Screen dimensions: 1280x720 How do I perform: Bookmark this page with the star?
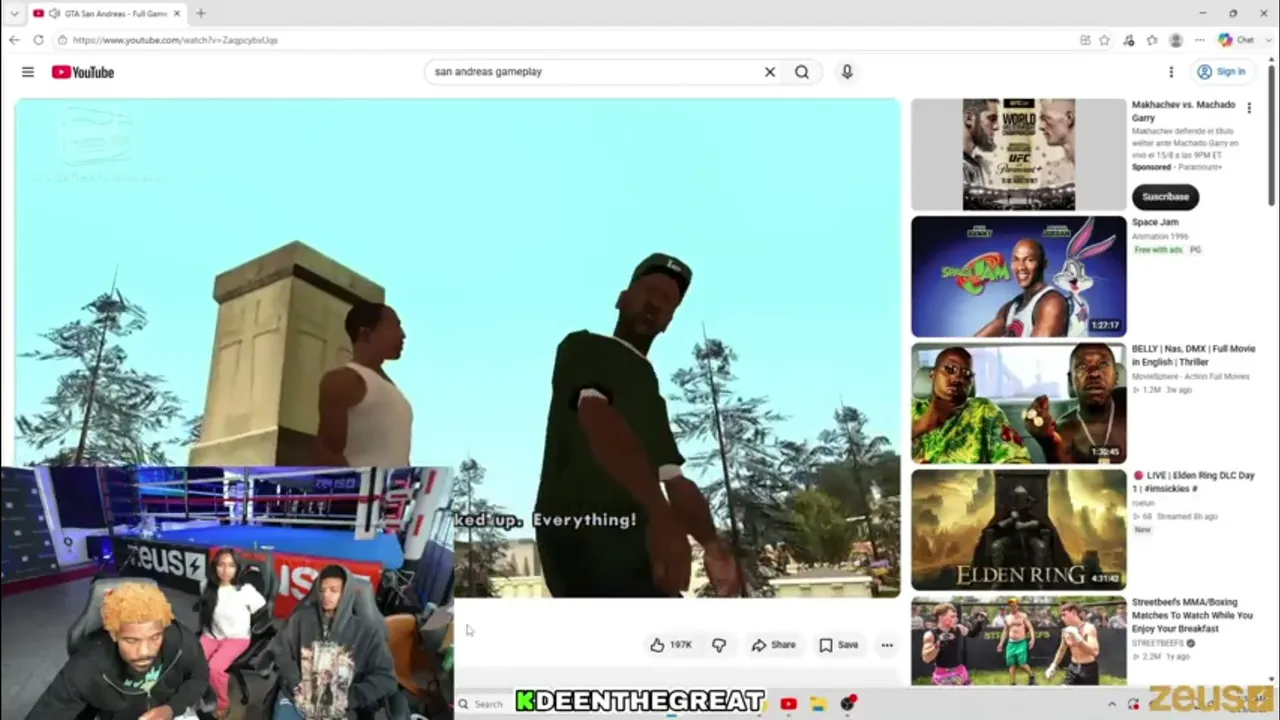pyautogui.click(x=1104, y=40)
